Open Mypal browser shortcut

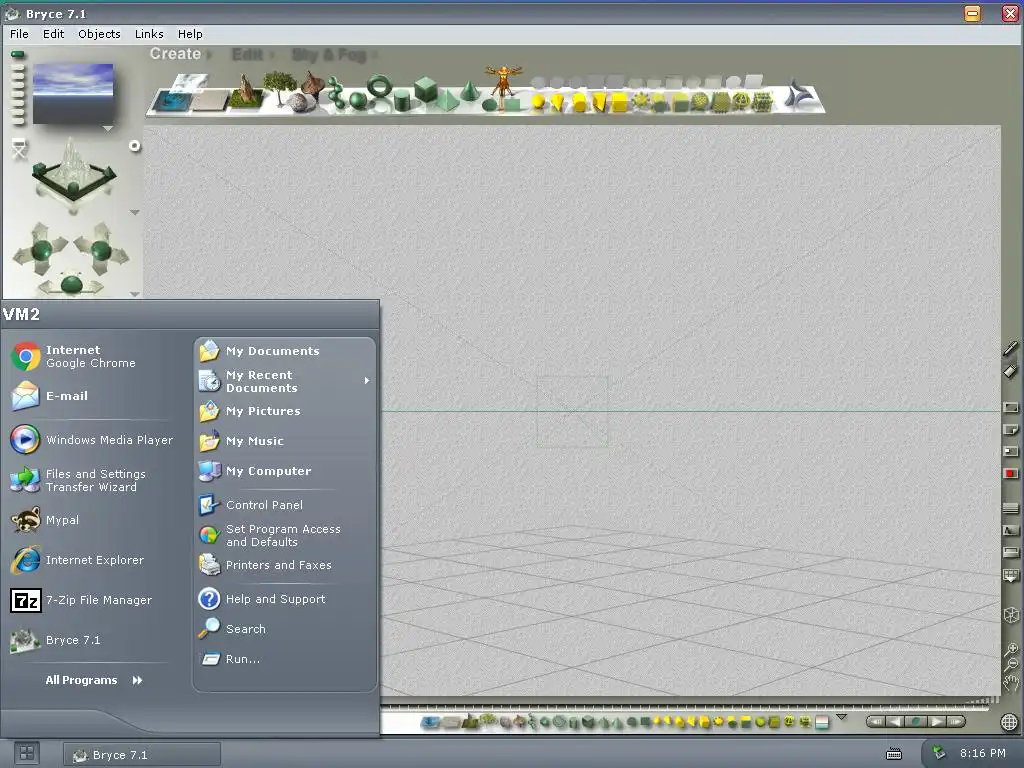46,520
